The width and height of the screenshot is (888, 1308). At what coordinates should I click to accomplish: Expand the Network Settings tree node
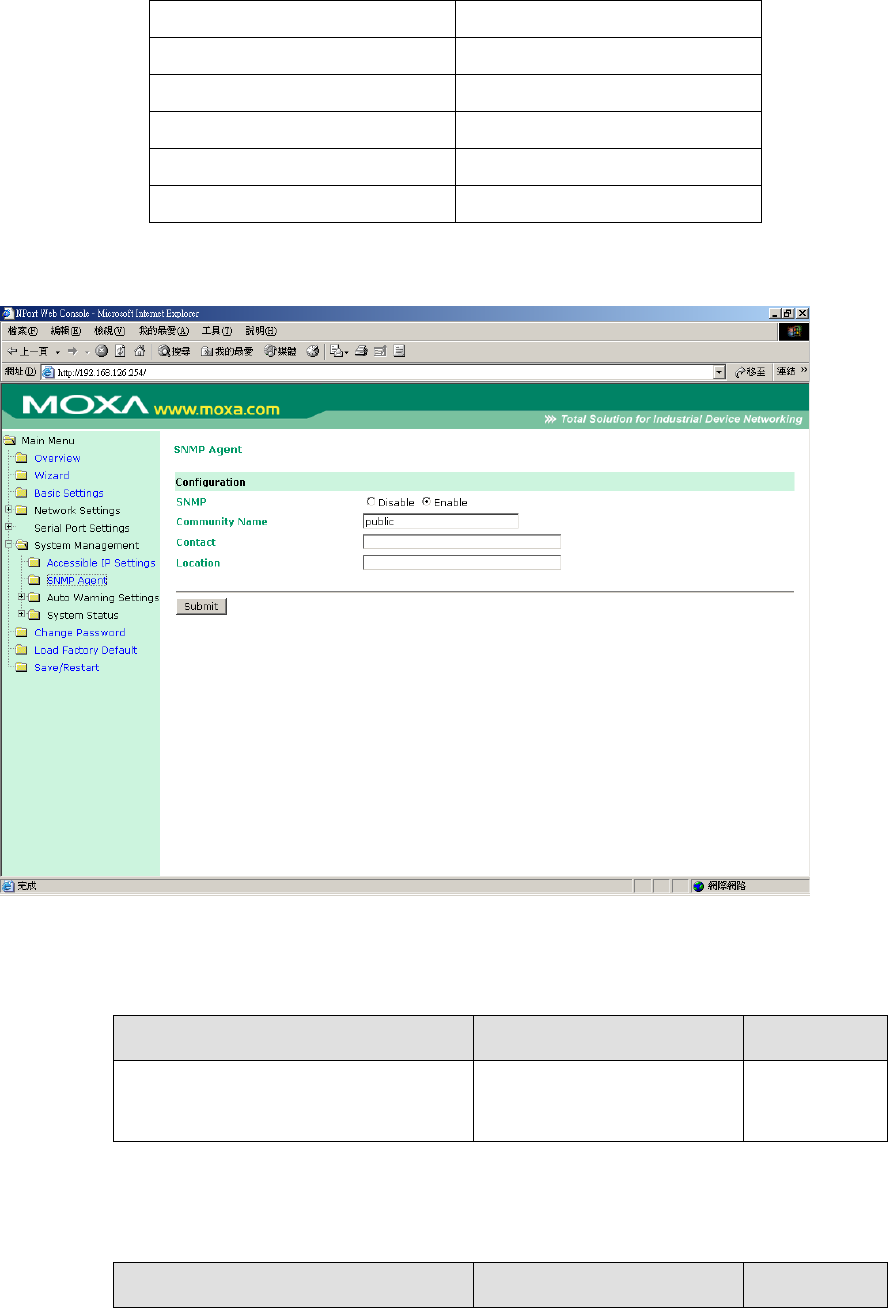coord(8,510)
